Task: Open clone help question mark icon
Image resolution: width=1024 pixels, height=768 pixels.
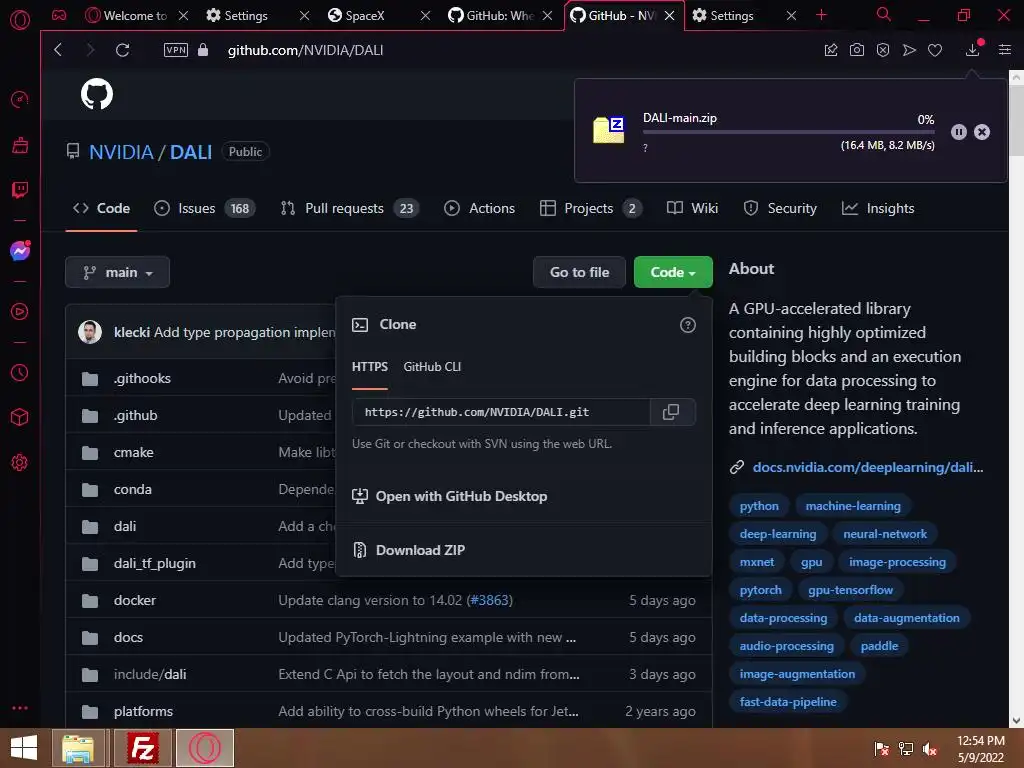Action: [x=688, y=325]
